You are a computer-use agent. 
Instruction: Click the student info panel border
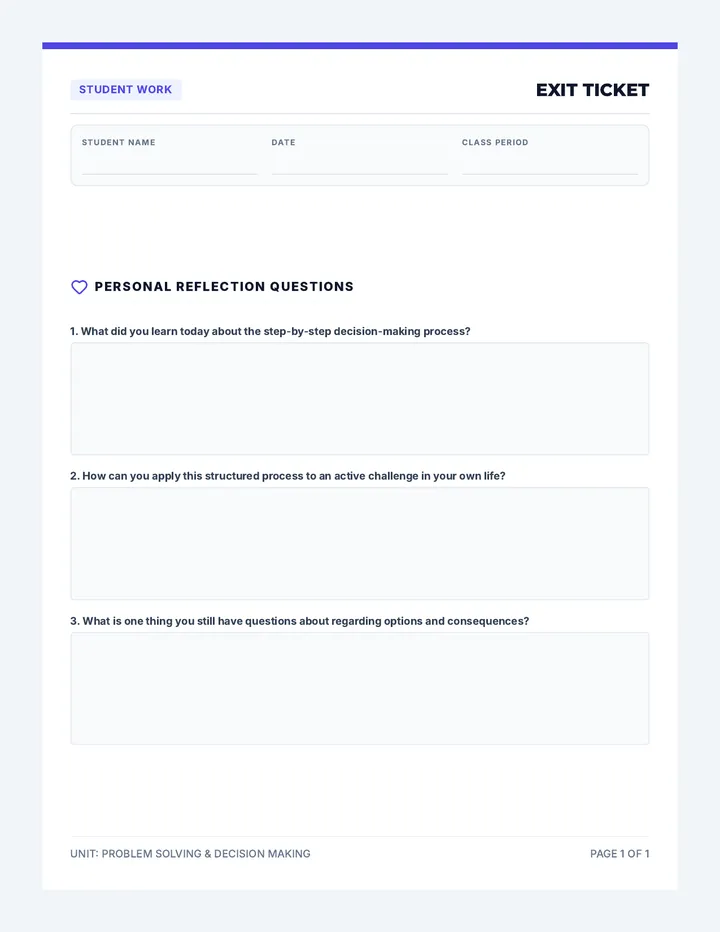coord(360,125)
